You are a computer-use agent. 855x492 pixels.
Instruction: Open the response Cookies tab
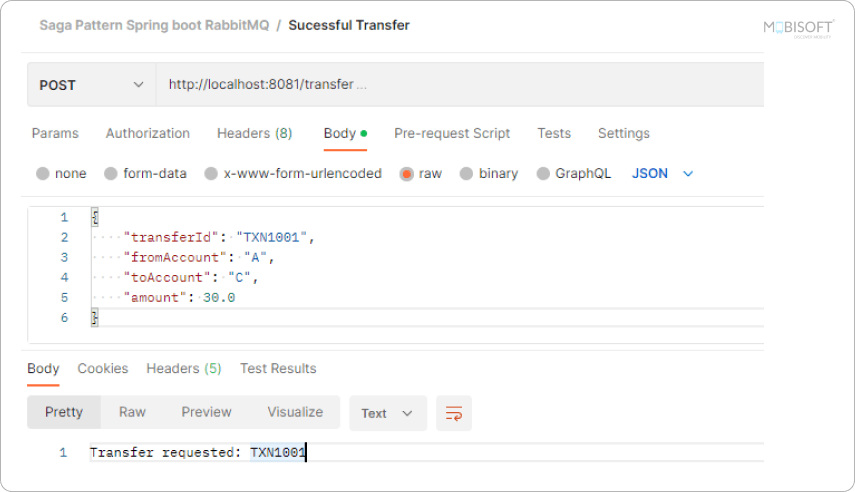point(103,369)
